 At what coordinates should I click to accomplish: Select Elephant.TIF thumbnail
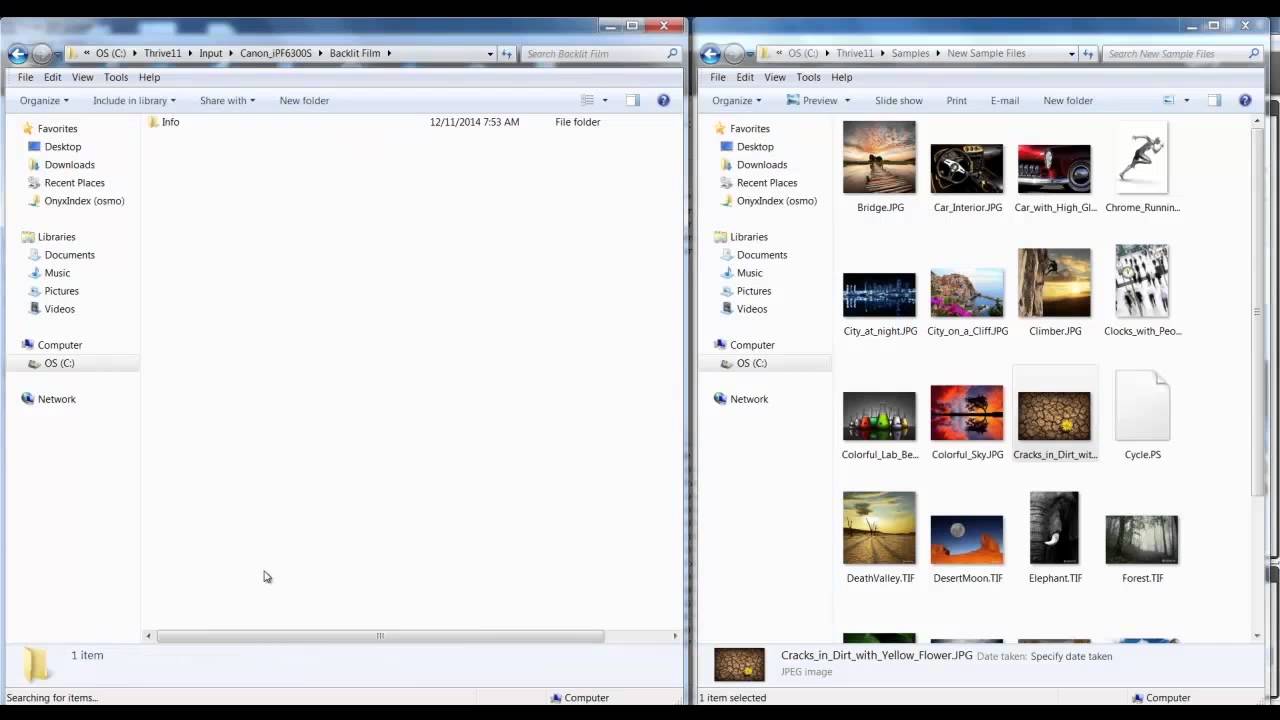1054,528
